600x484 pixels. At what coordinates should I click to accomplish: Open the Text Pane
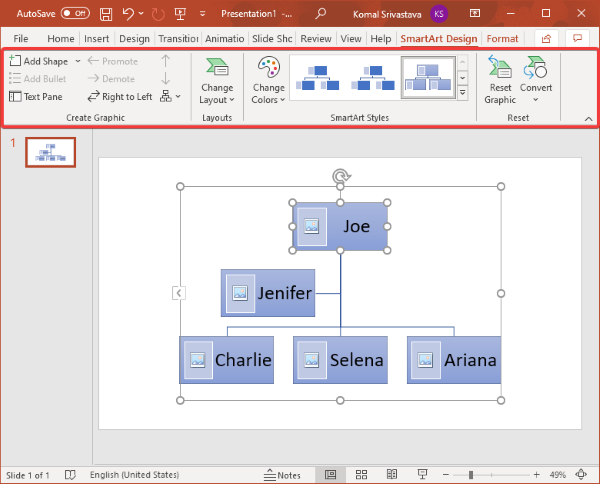click(x=38, y=97)
